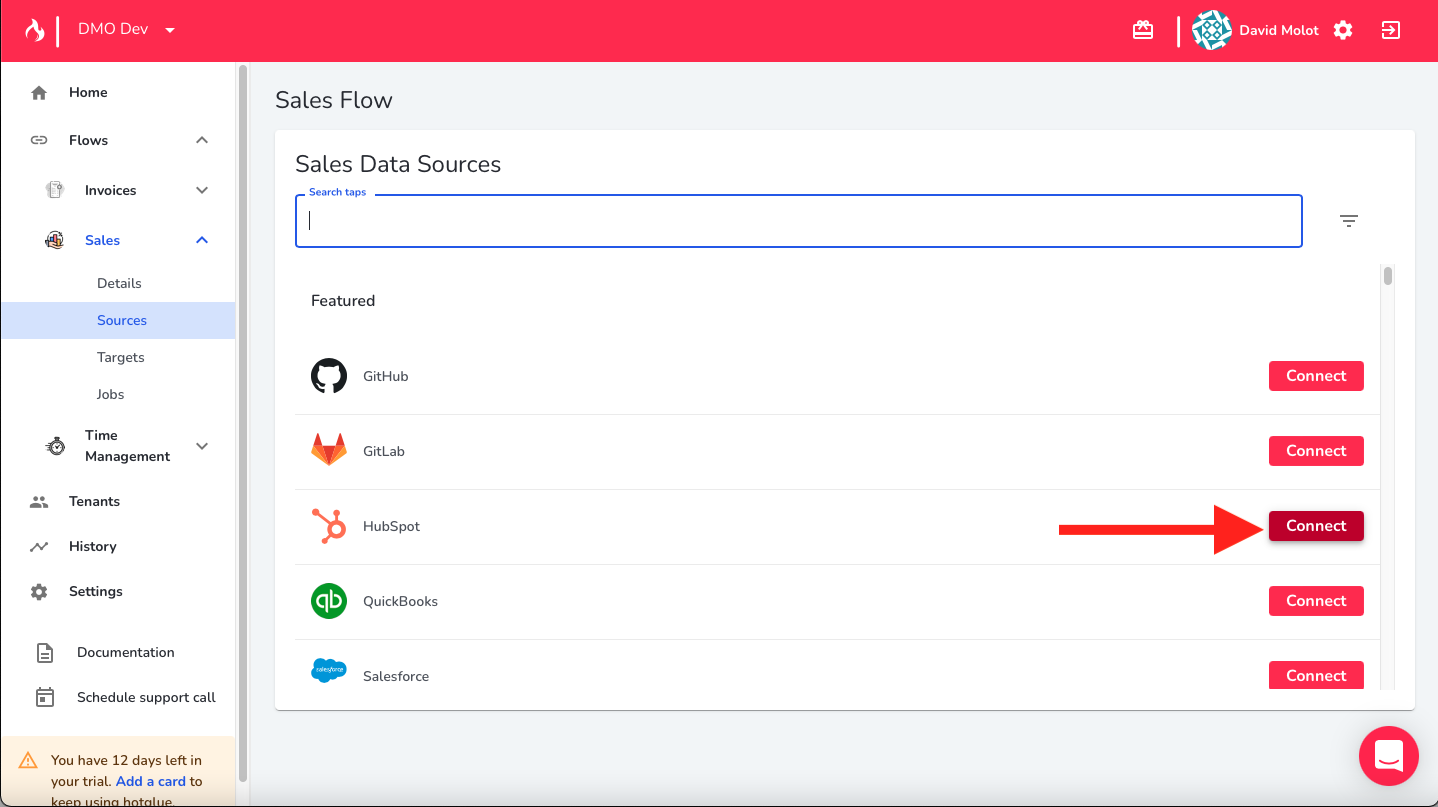Click the hotglue flame logo

click(x=35, y=30)
